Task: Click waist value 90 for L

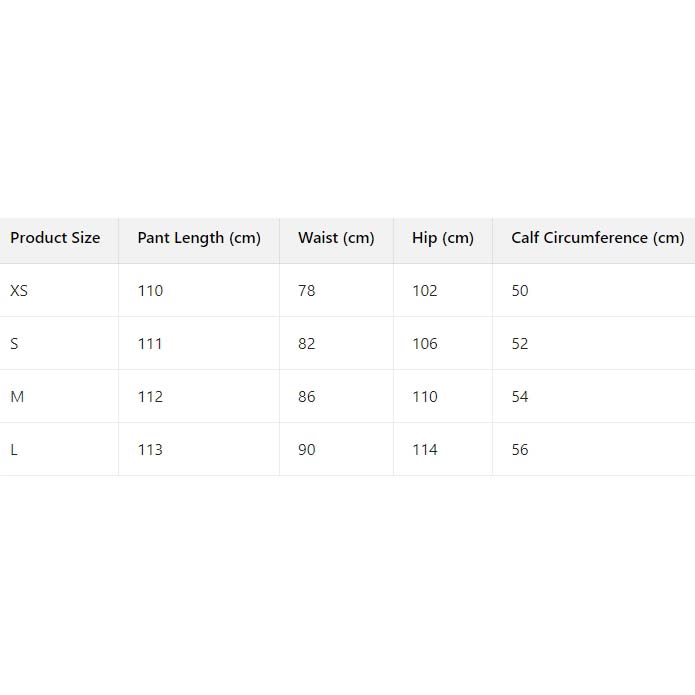Action: [x=306, y=450]
